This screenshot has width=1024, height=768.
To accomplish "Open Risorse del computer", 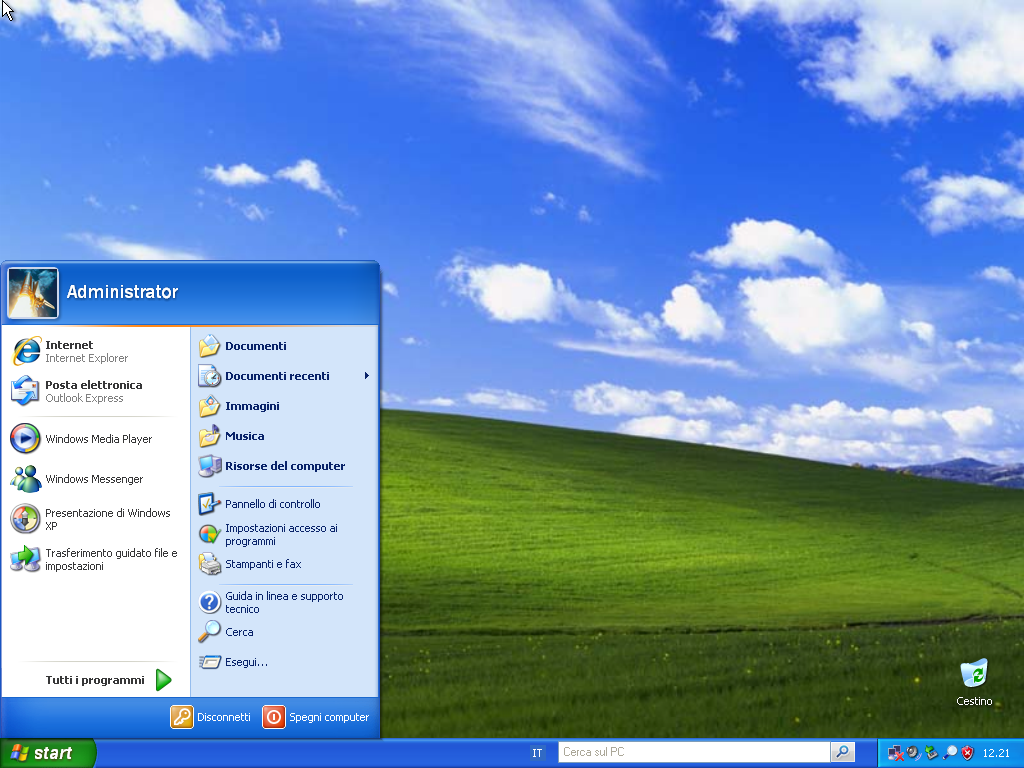I will pos(285,466).
